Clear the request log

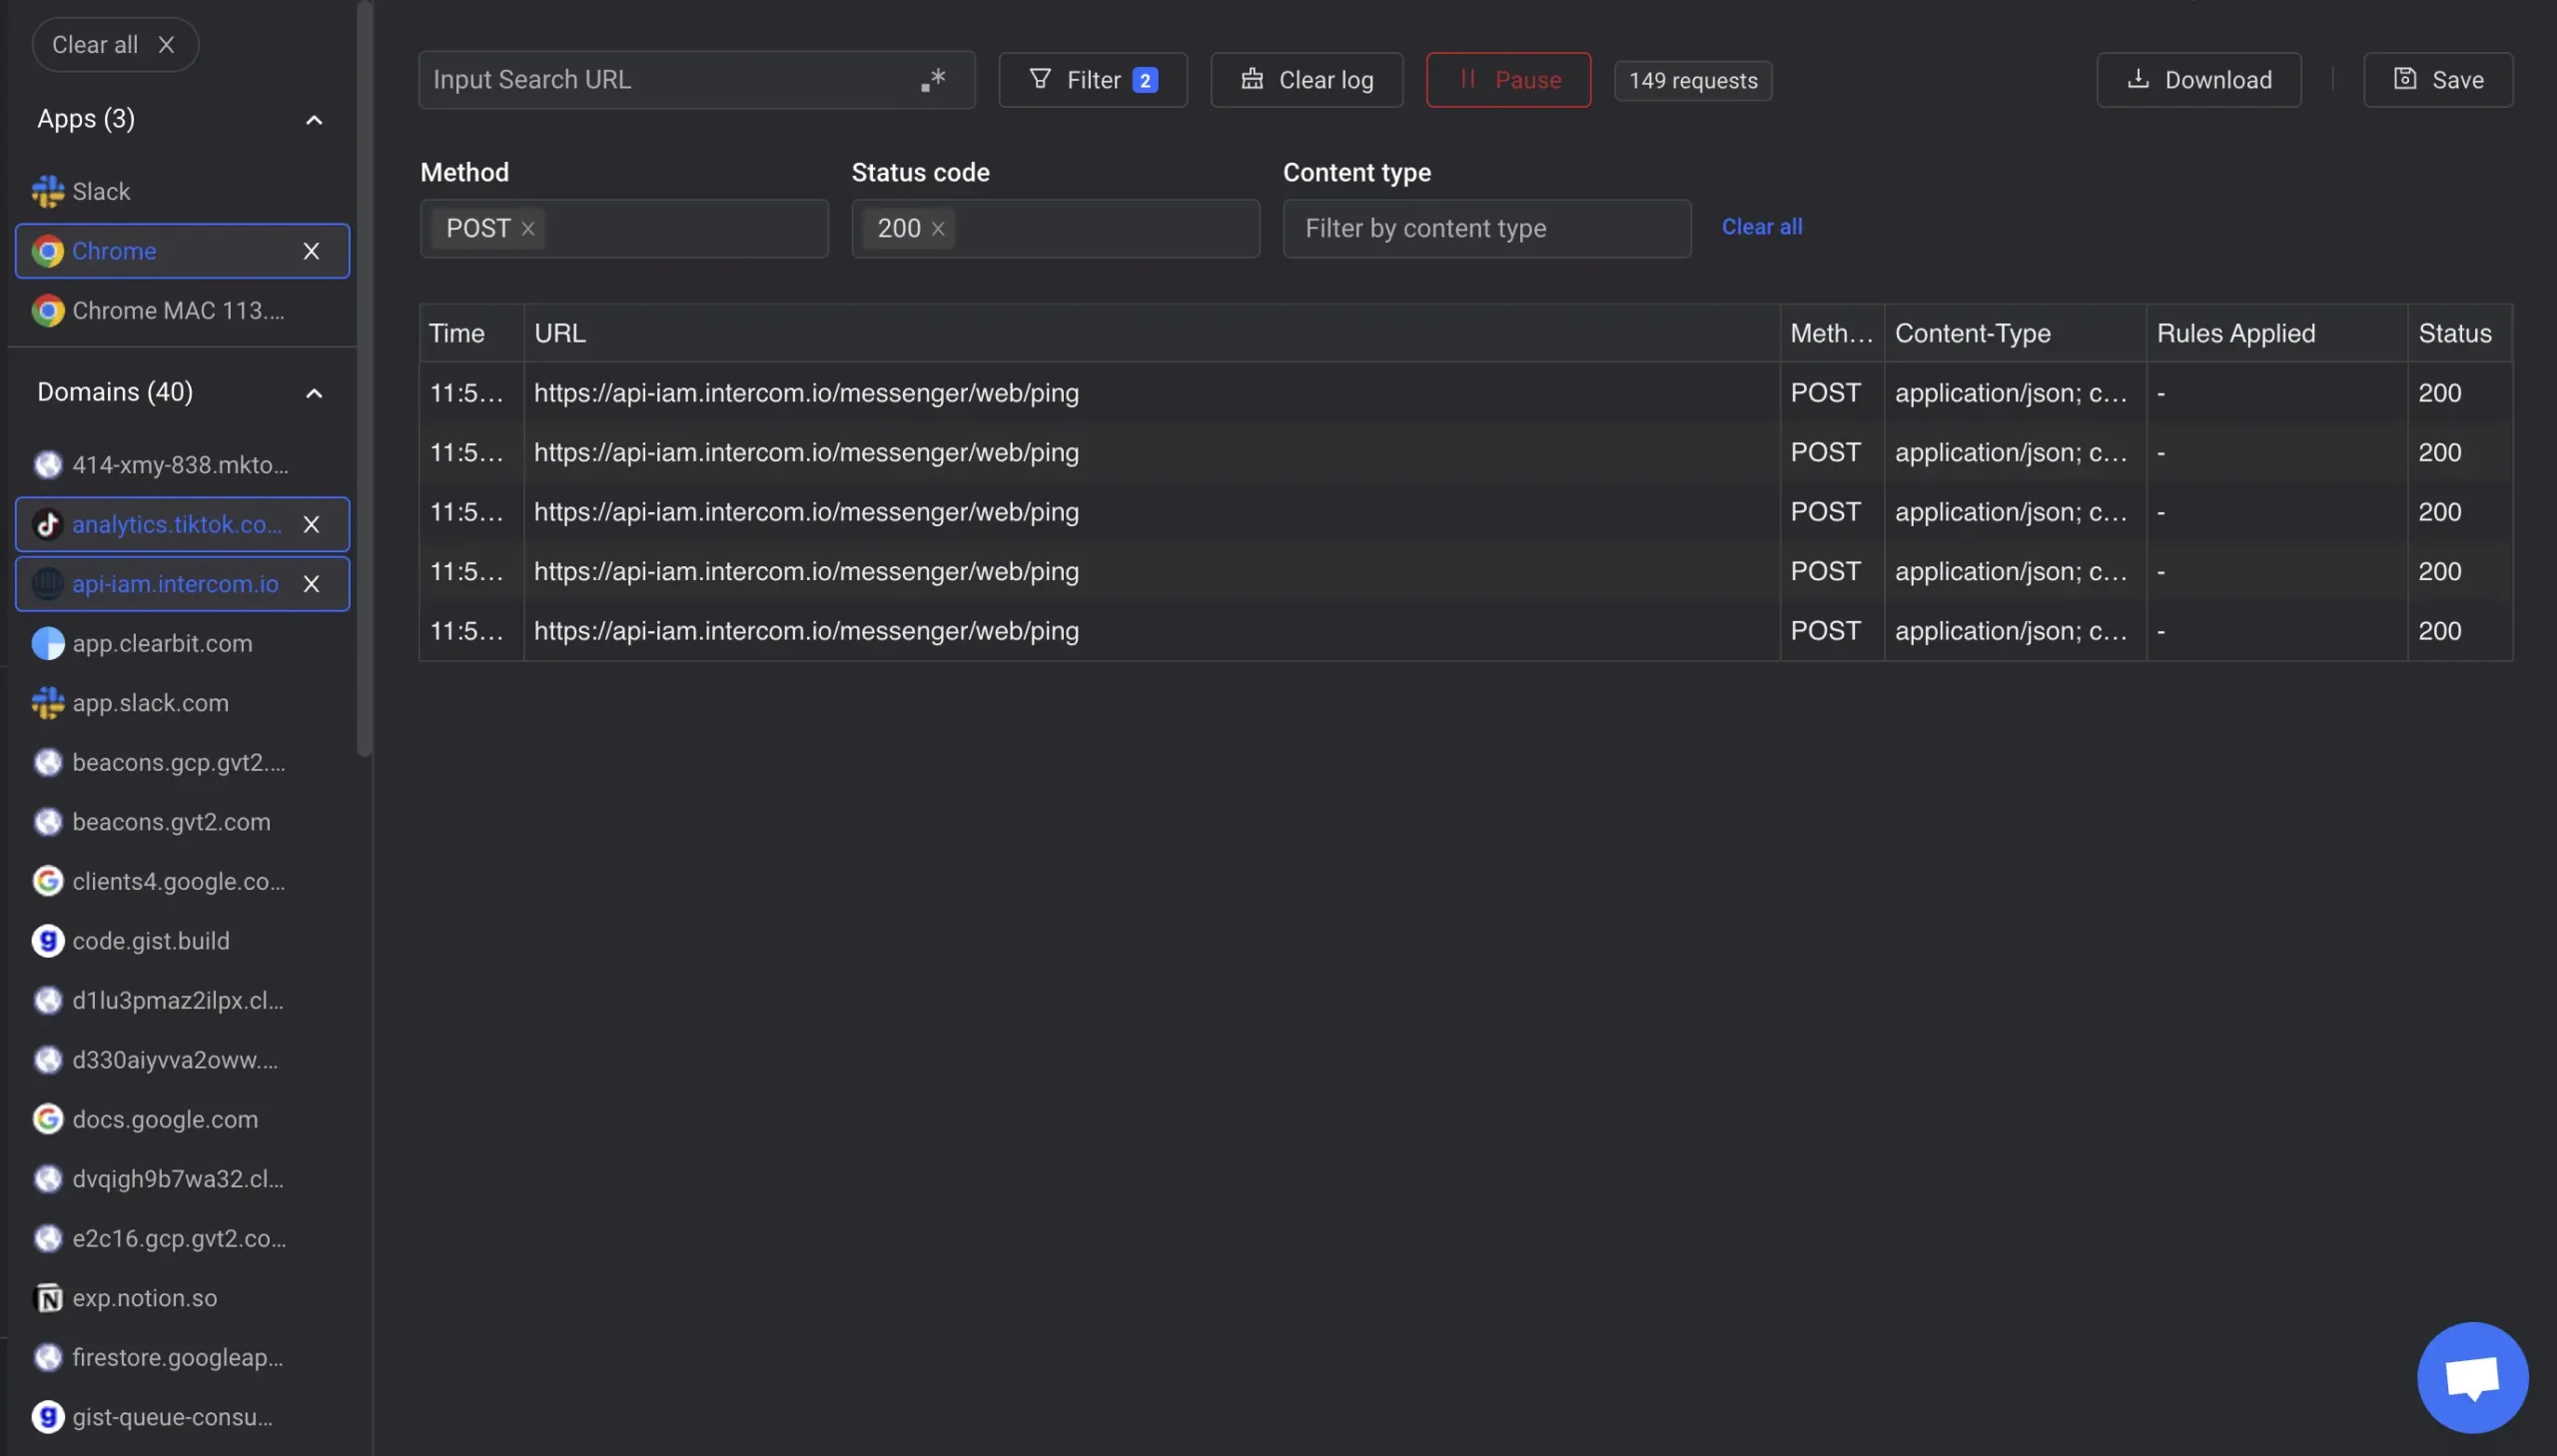[x=1306, y=80]
